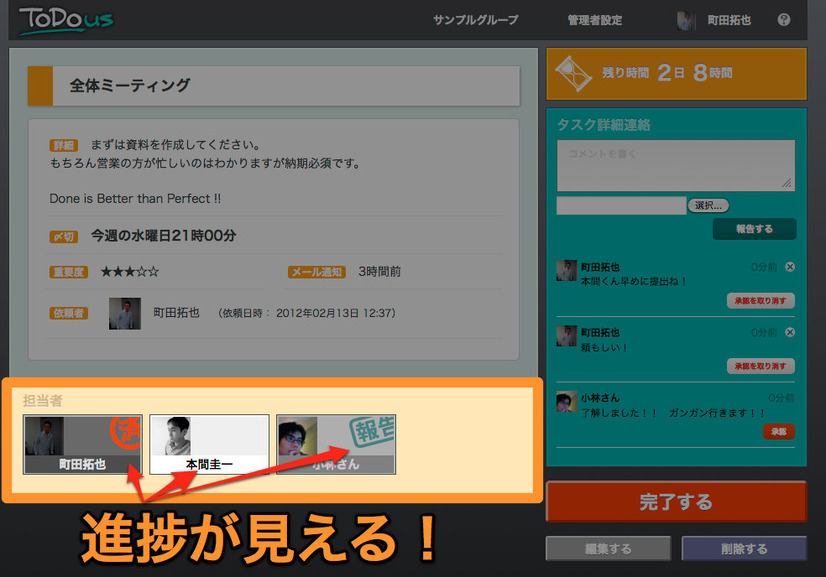
Task: Select the 本間圭一 assignee card
Action: coord(209,444)
